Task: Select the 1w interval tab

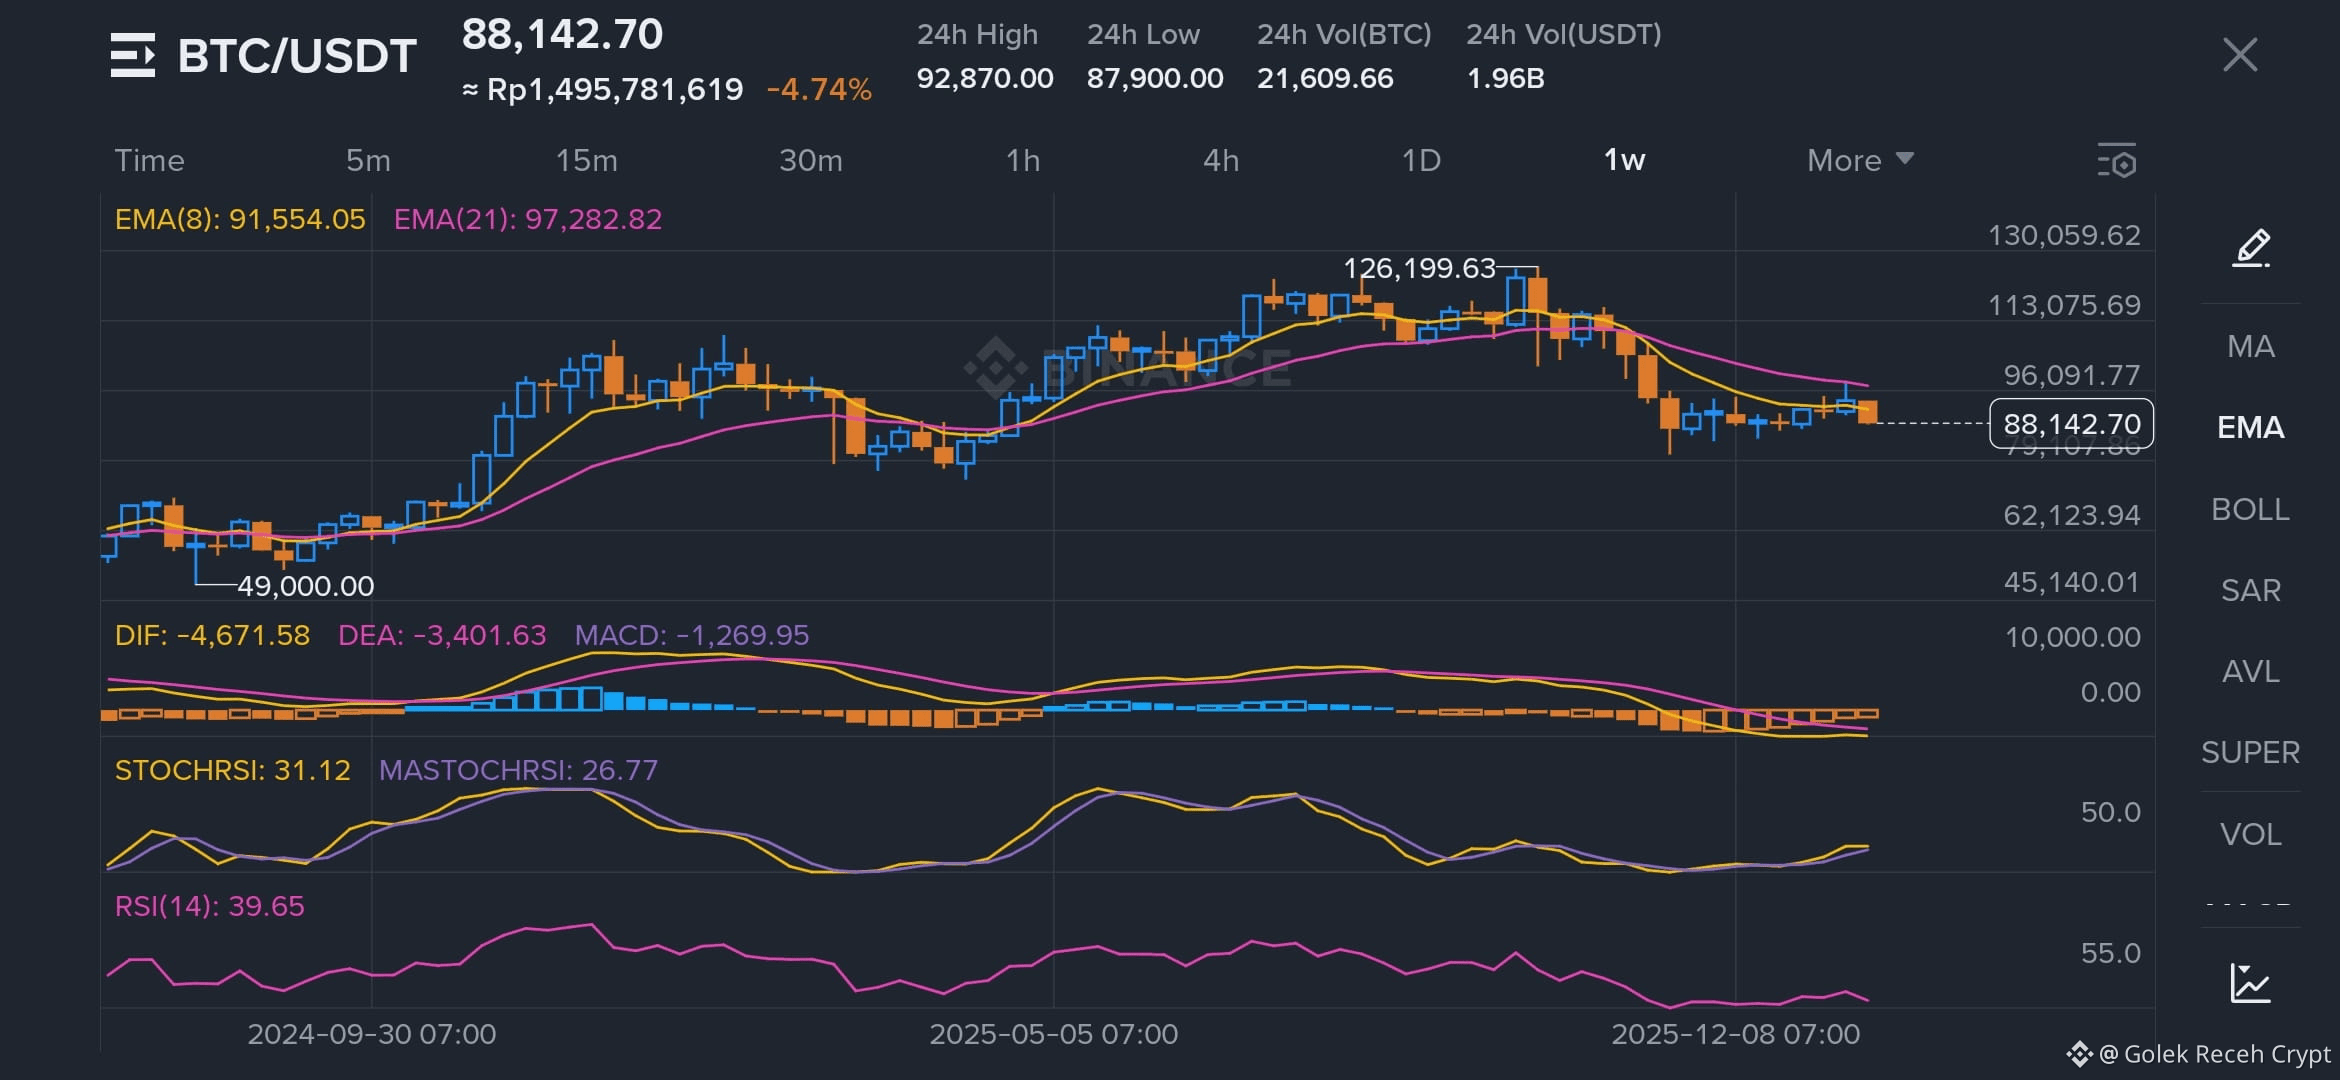Action: point(1624,160)
